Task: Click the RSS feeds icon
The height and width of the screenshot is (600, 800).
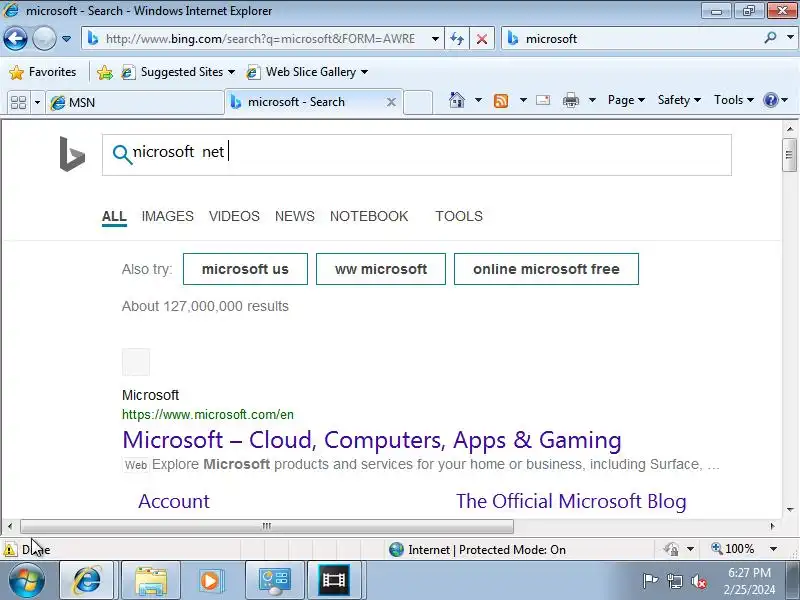Action: click(501, 101)
